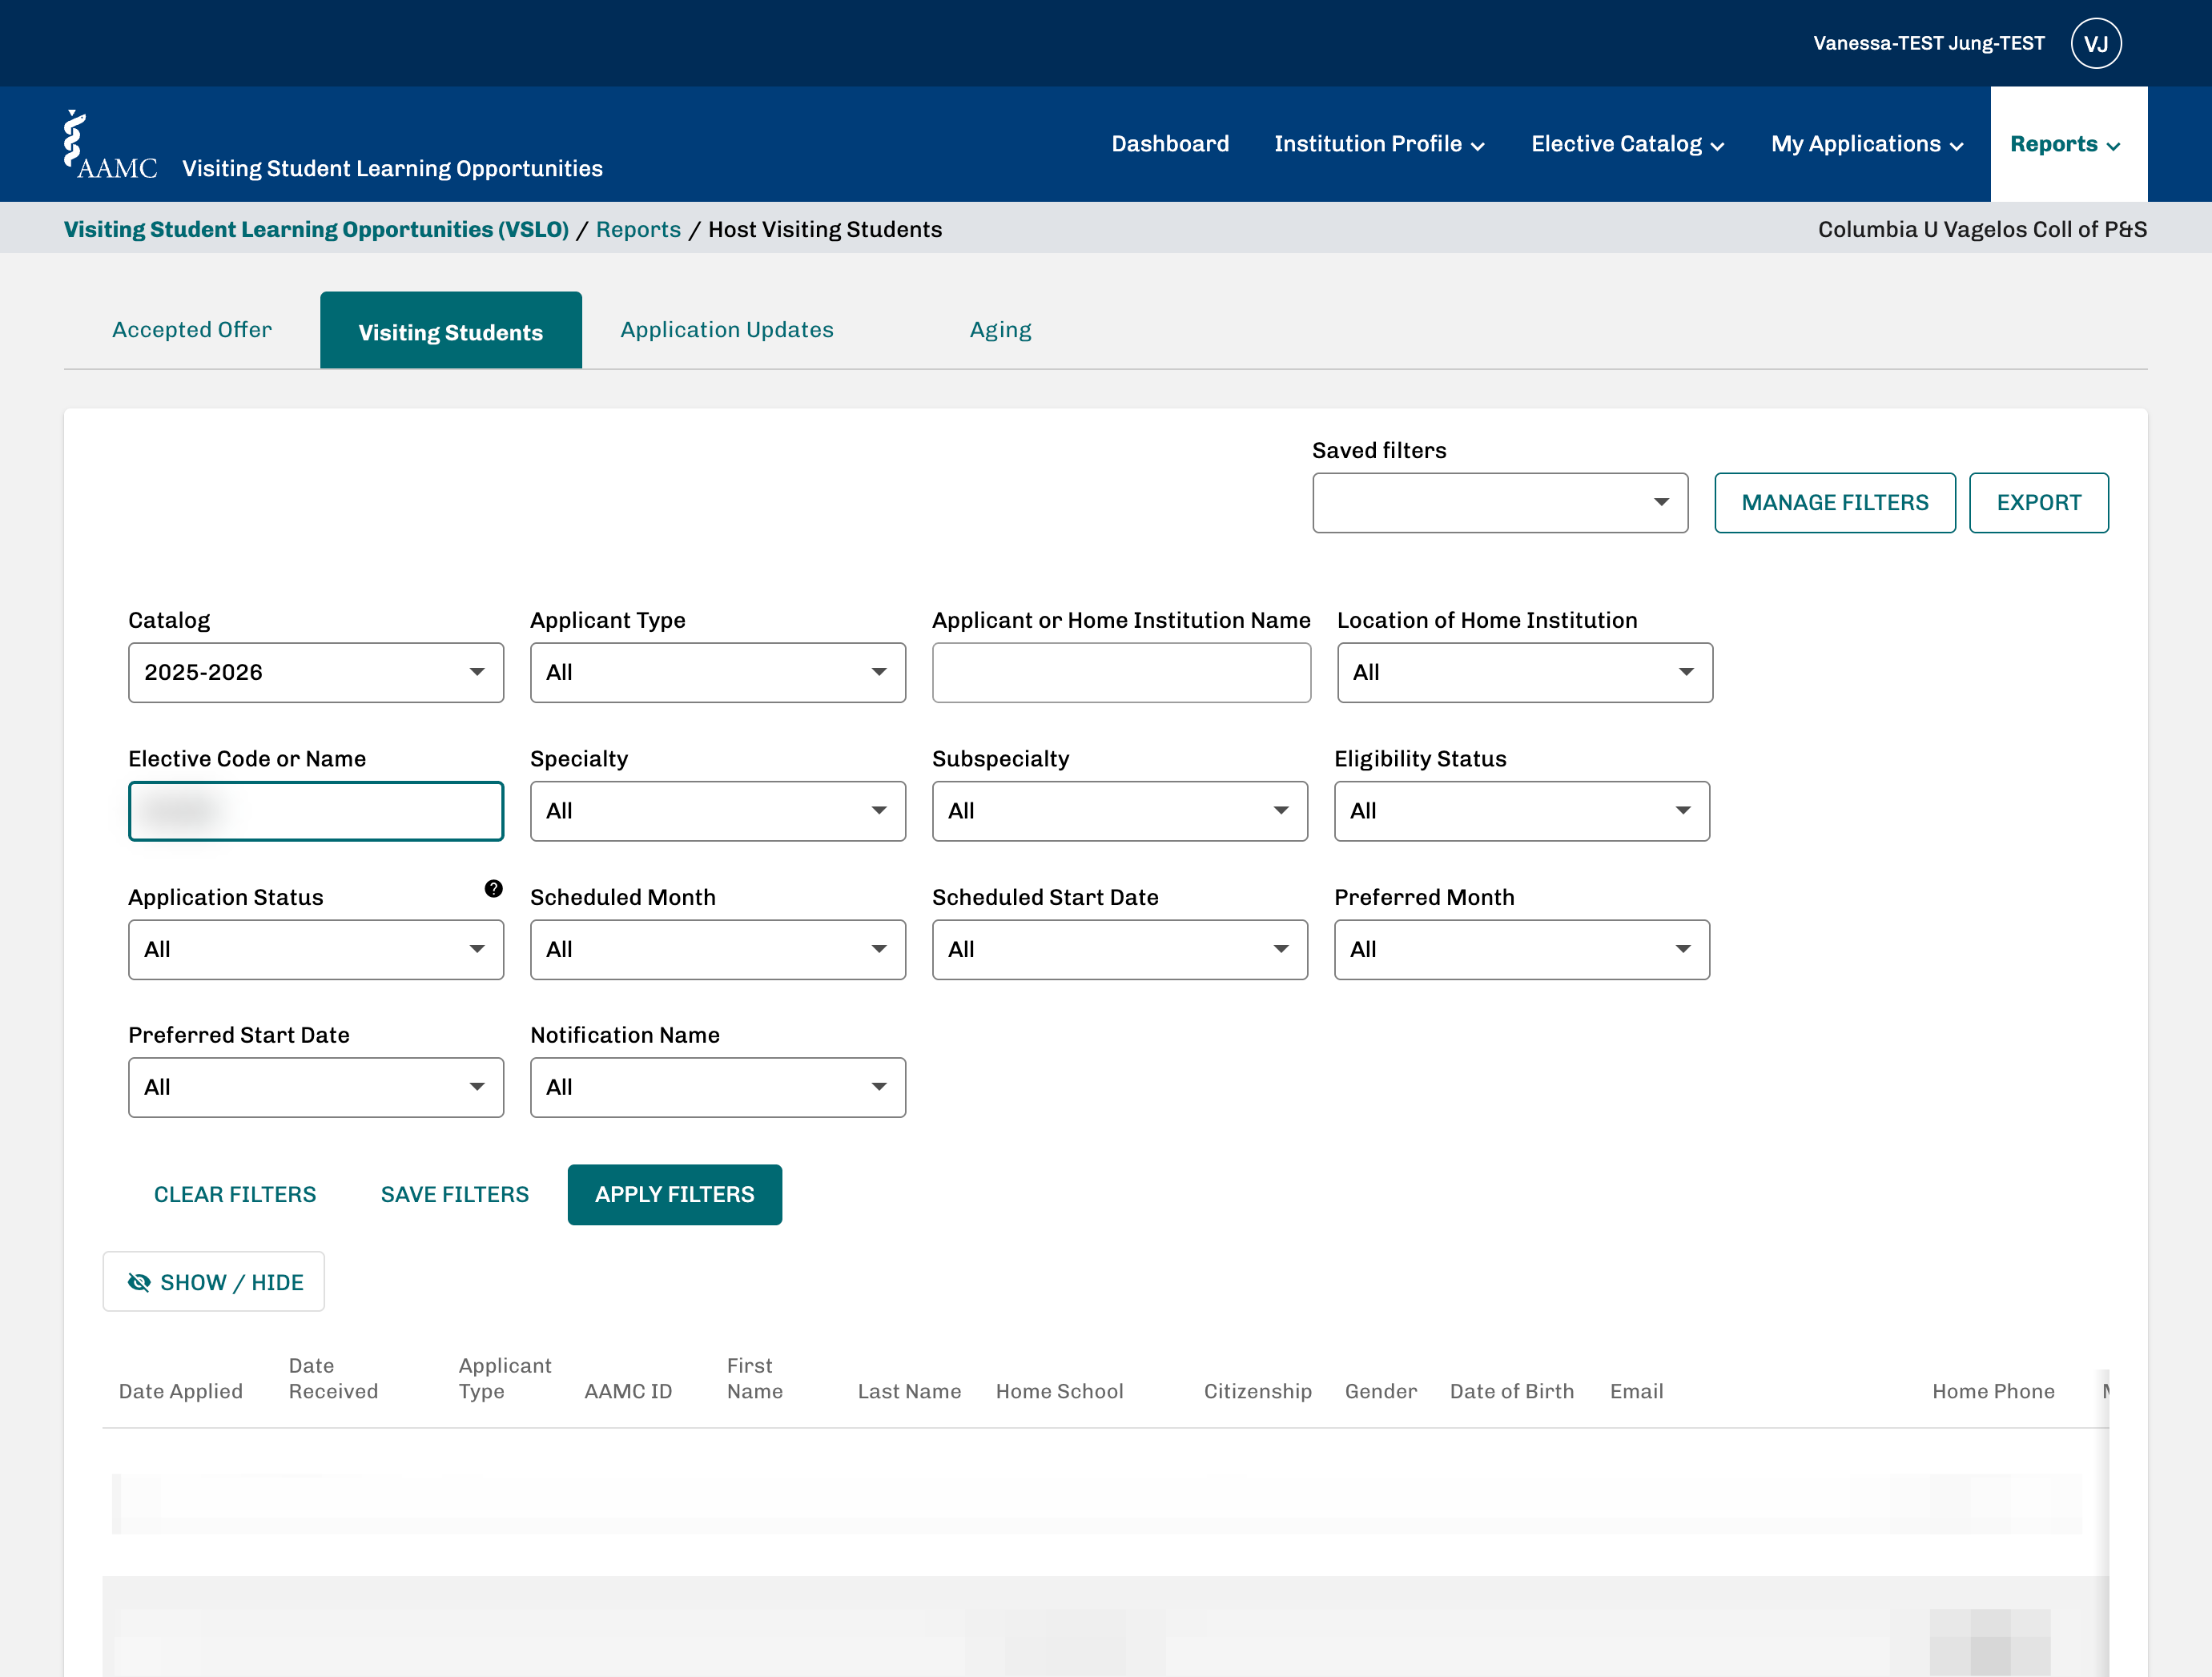The image size is (2212, 1677).
Task: Switch to the Accepted Offer tab
Action: pos(192,330)
